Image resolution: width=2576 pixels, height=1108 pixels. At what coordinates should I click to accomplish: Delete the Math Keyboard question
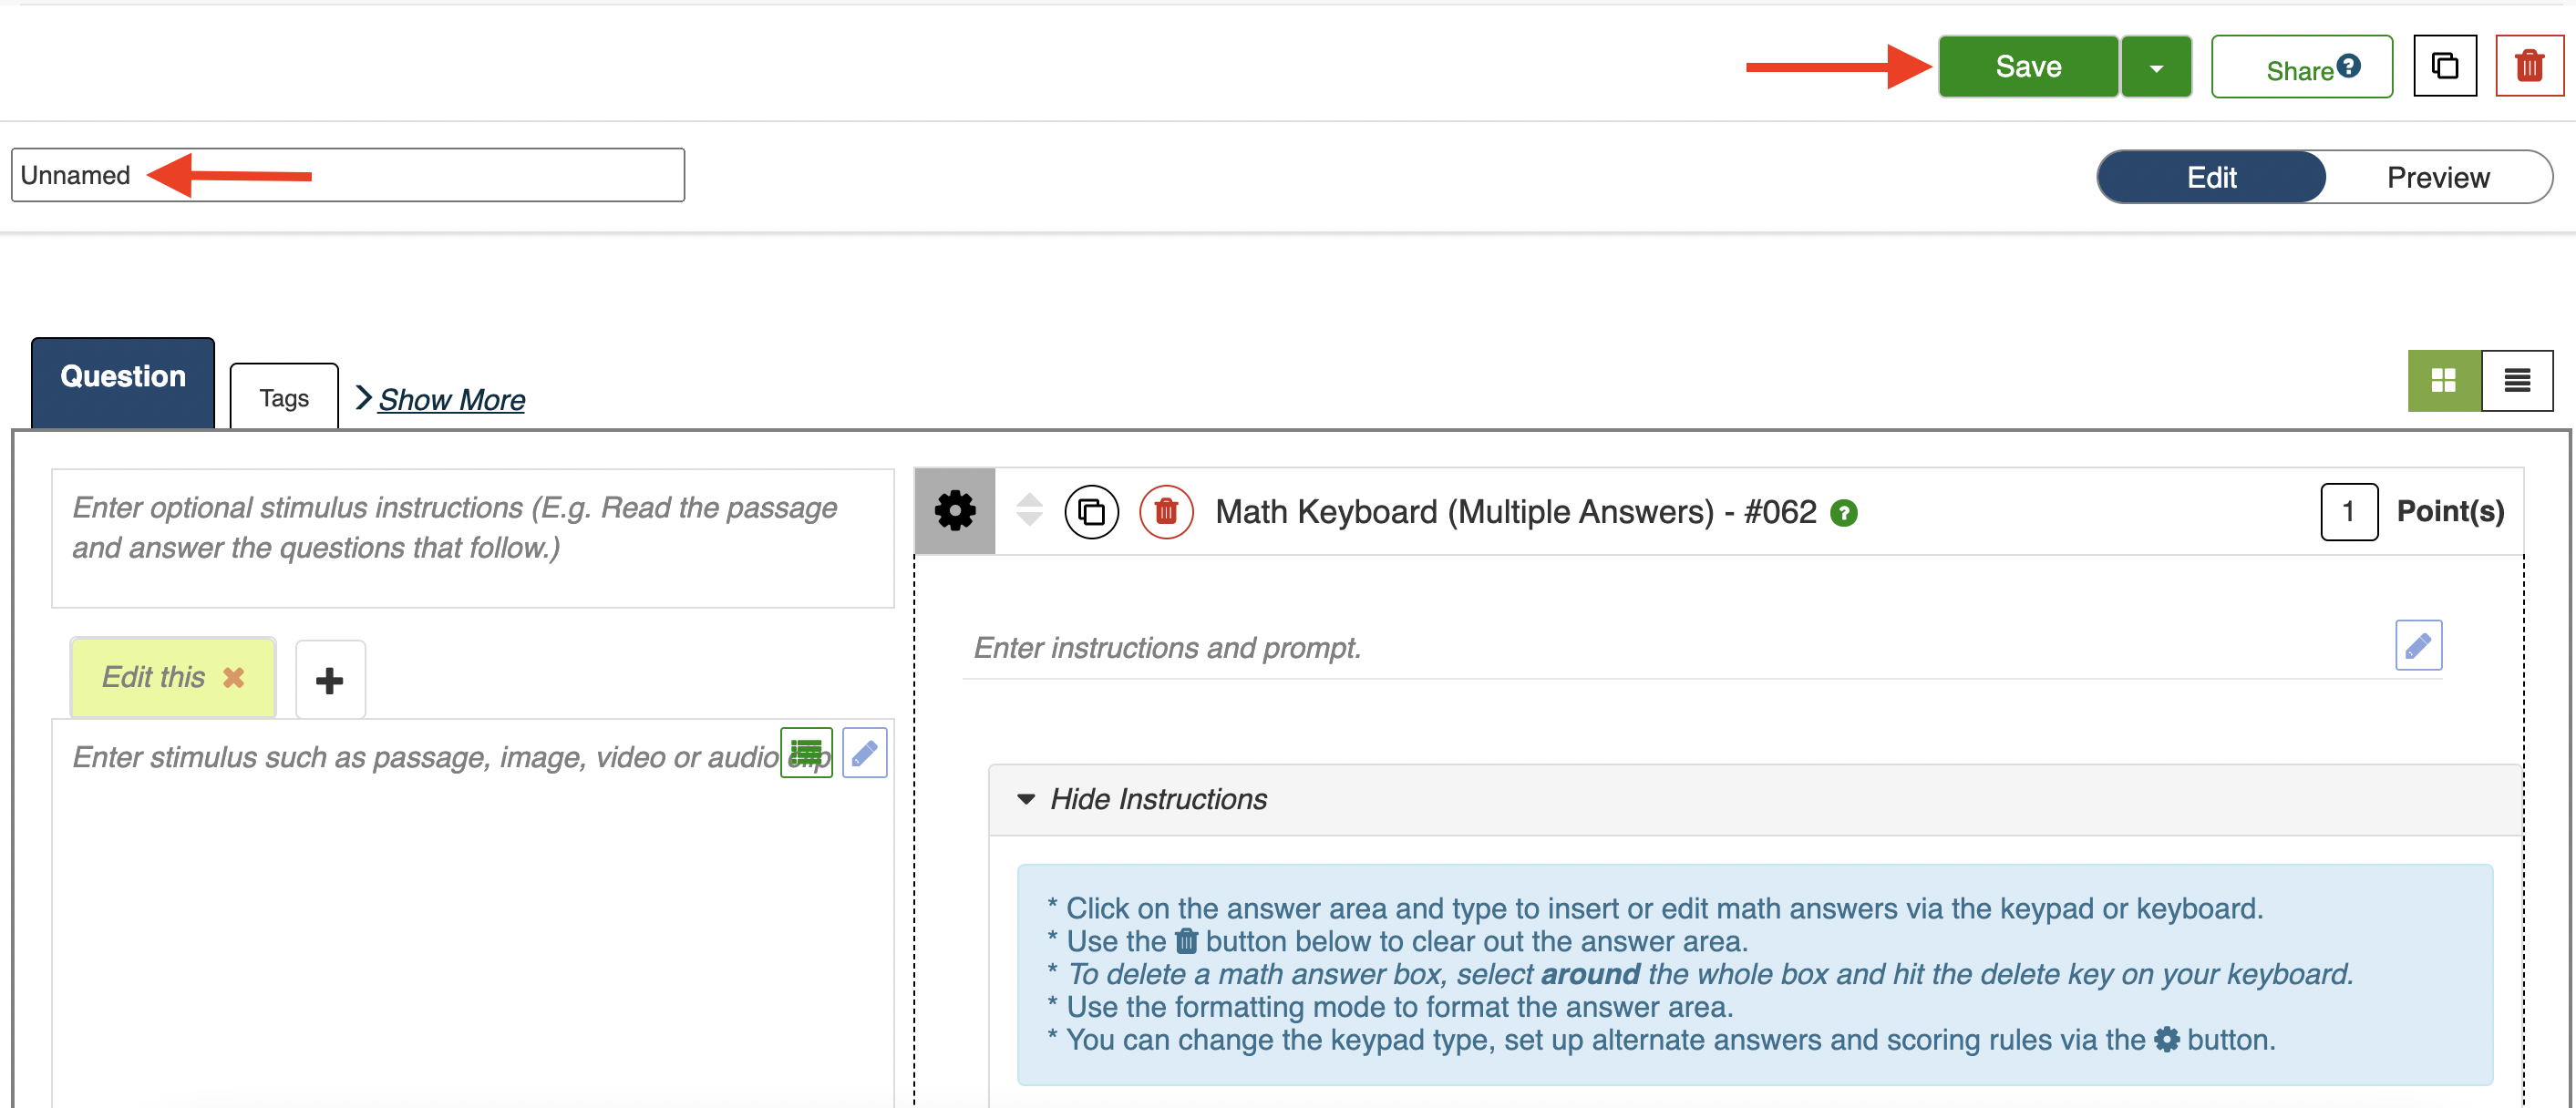point(1165,512)
